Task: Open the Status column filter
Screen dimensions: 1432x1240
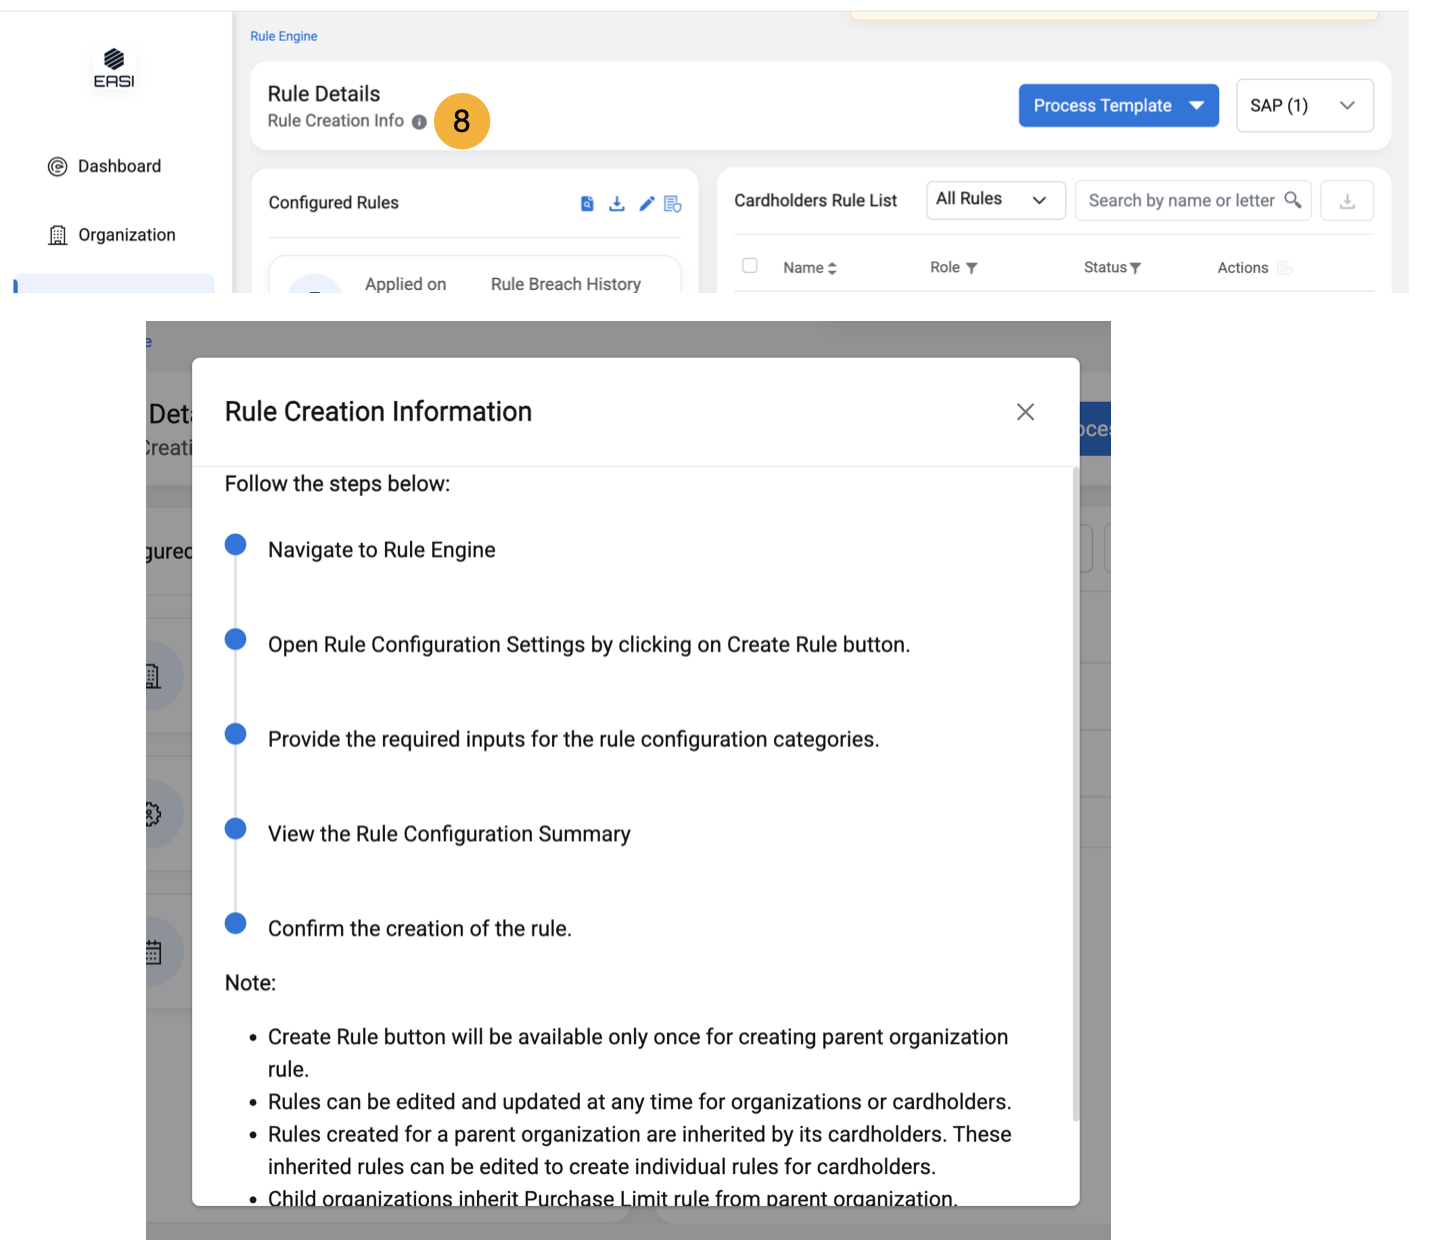Action: [1135, 268]
